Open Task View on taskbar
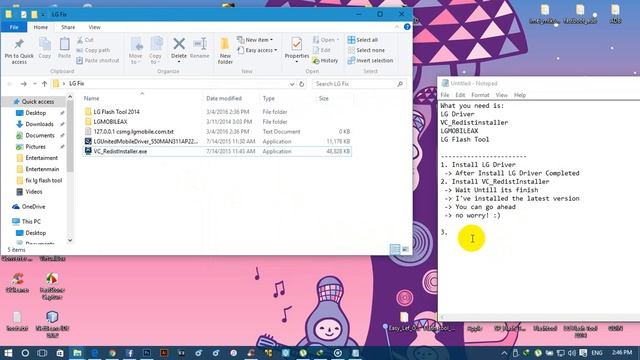The image size is (640, 360). tap(42, 353)
